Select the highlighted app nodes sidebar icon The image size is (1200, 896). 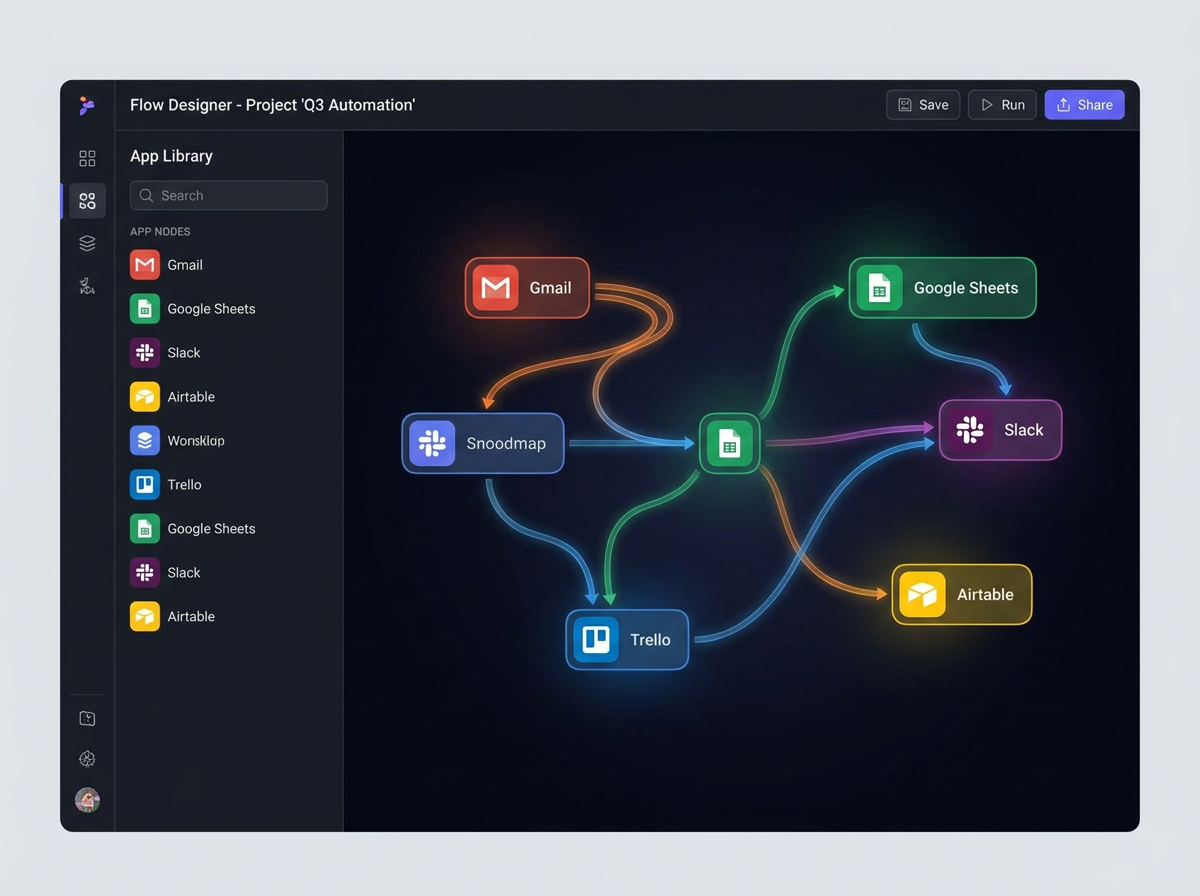point(87,201)
